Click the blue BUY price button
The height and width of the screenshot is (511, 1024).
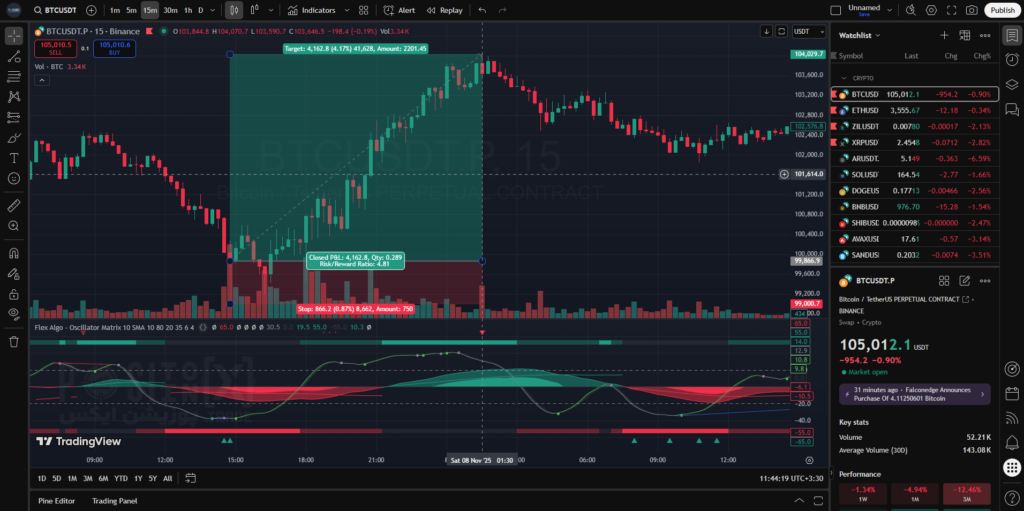click(115, 48)
